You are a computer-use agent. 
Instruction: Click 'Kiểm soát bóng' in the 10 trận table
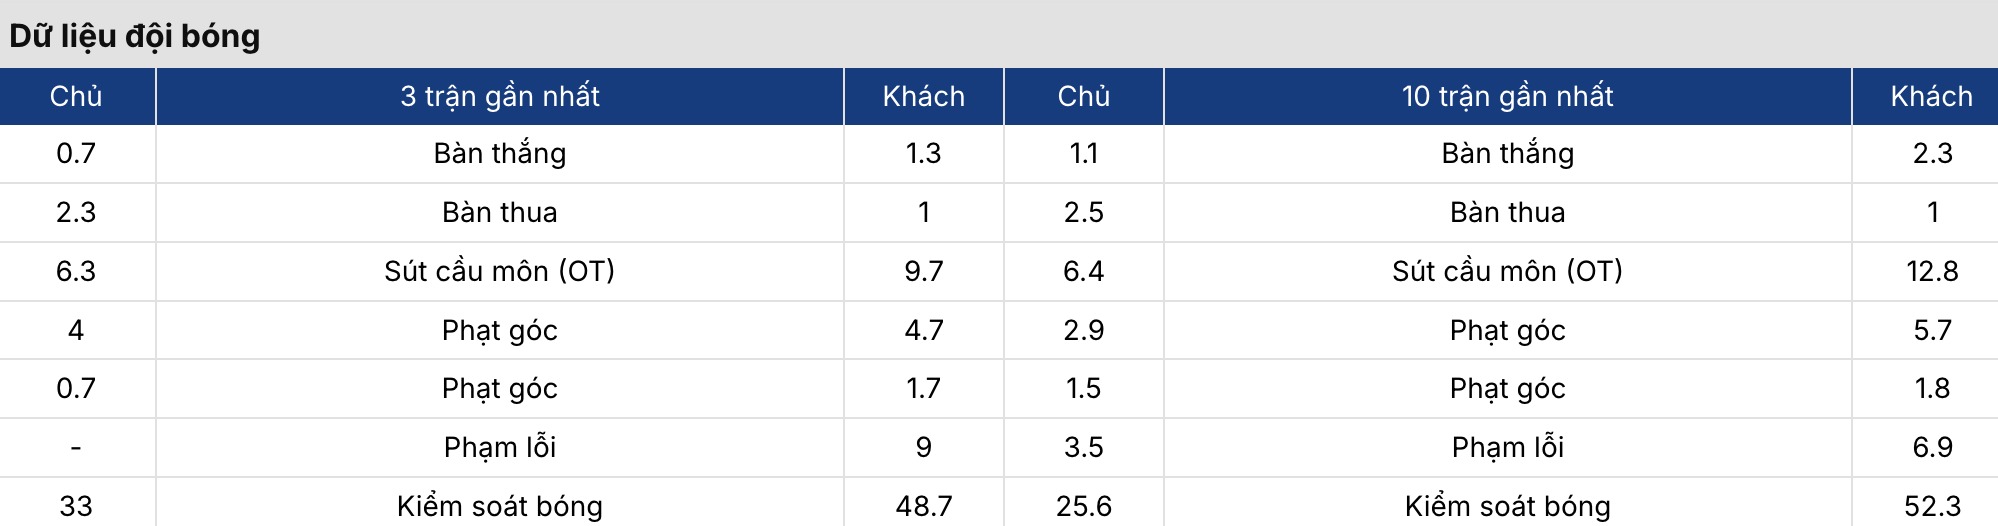point(1508,506)
